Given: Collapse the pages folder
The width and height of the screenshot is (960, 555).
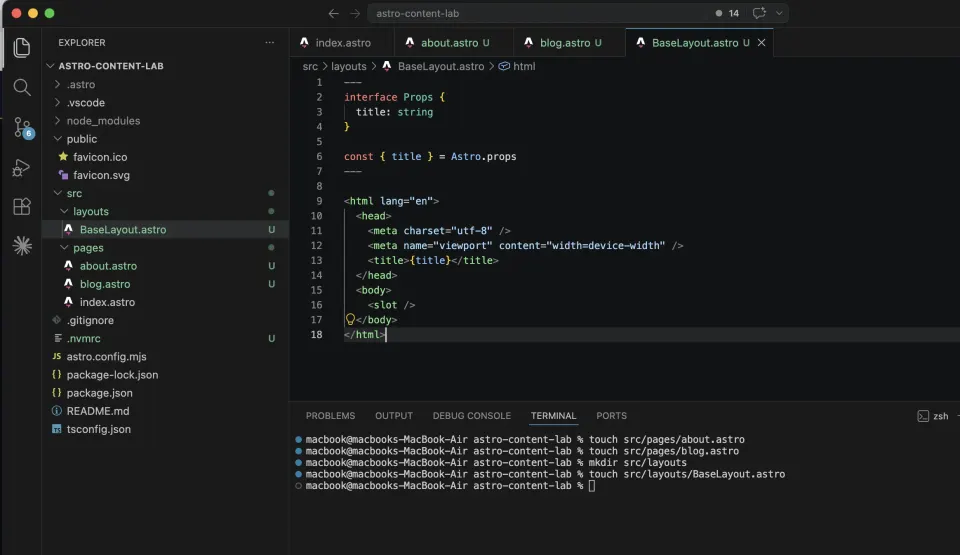Looking at the screenshot, I should point(64,247).
